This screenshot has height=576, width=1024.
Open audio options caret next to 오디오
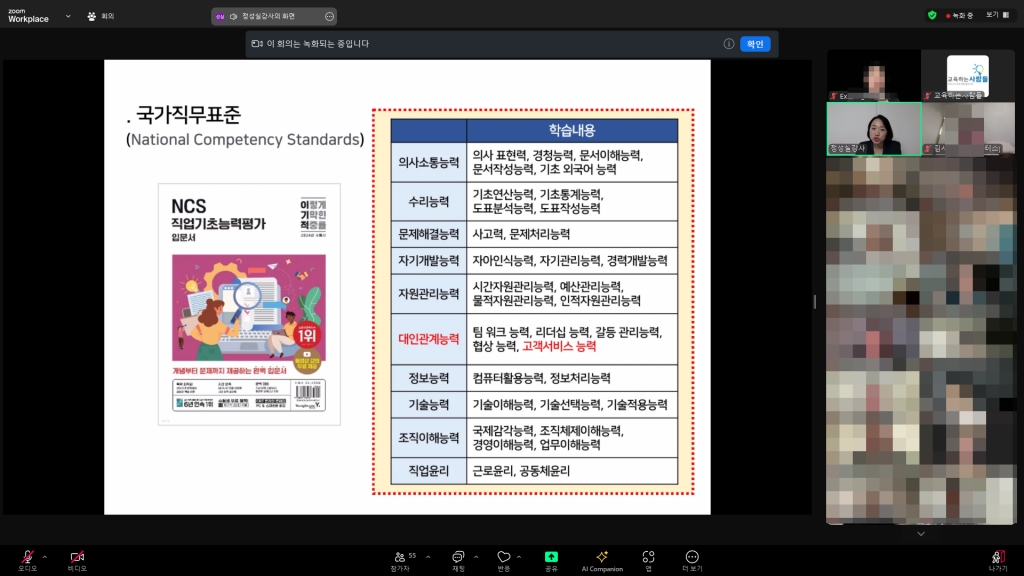(x=44, y=557)
